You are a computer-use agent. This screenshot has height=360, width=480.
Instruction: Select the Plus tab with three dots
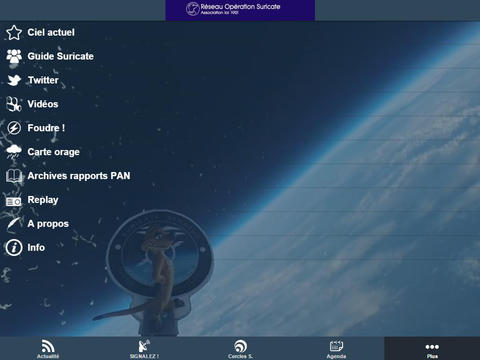[x=432, y=348]
